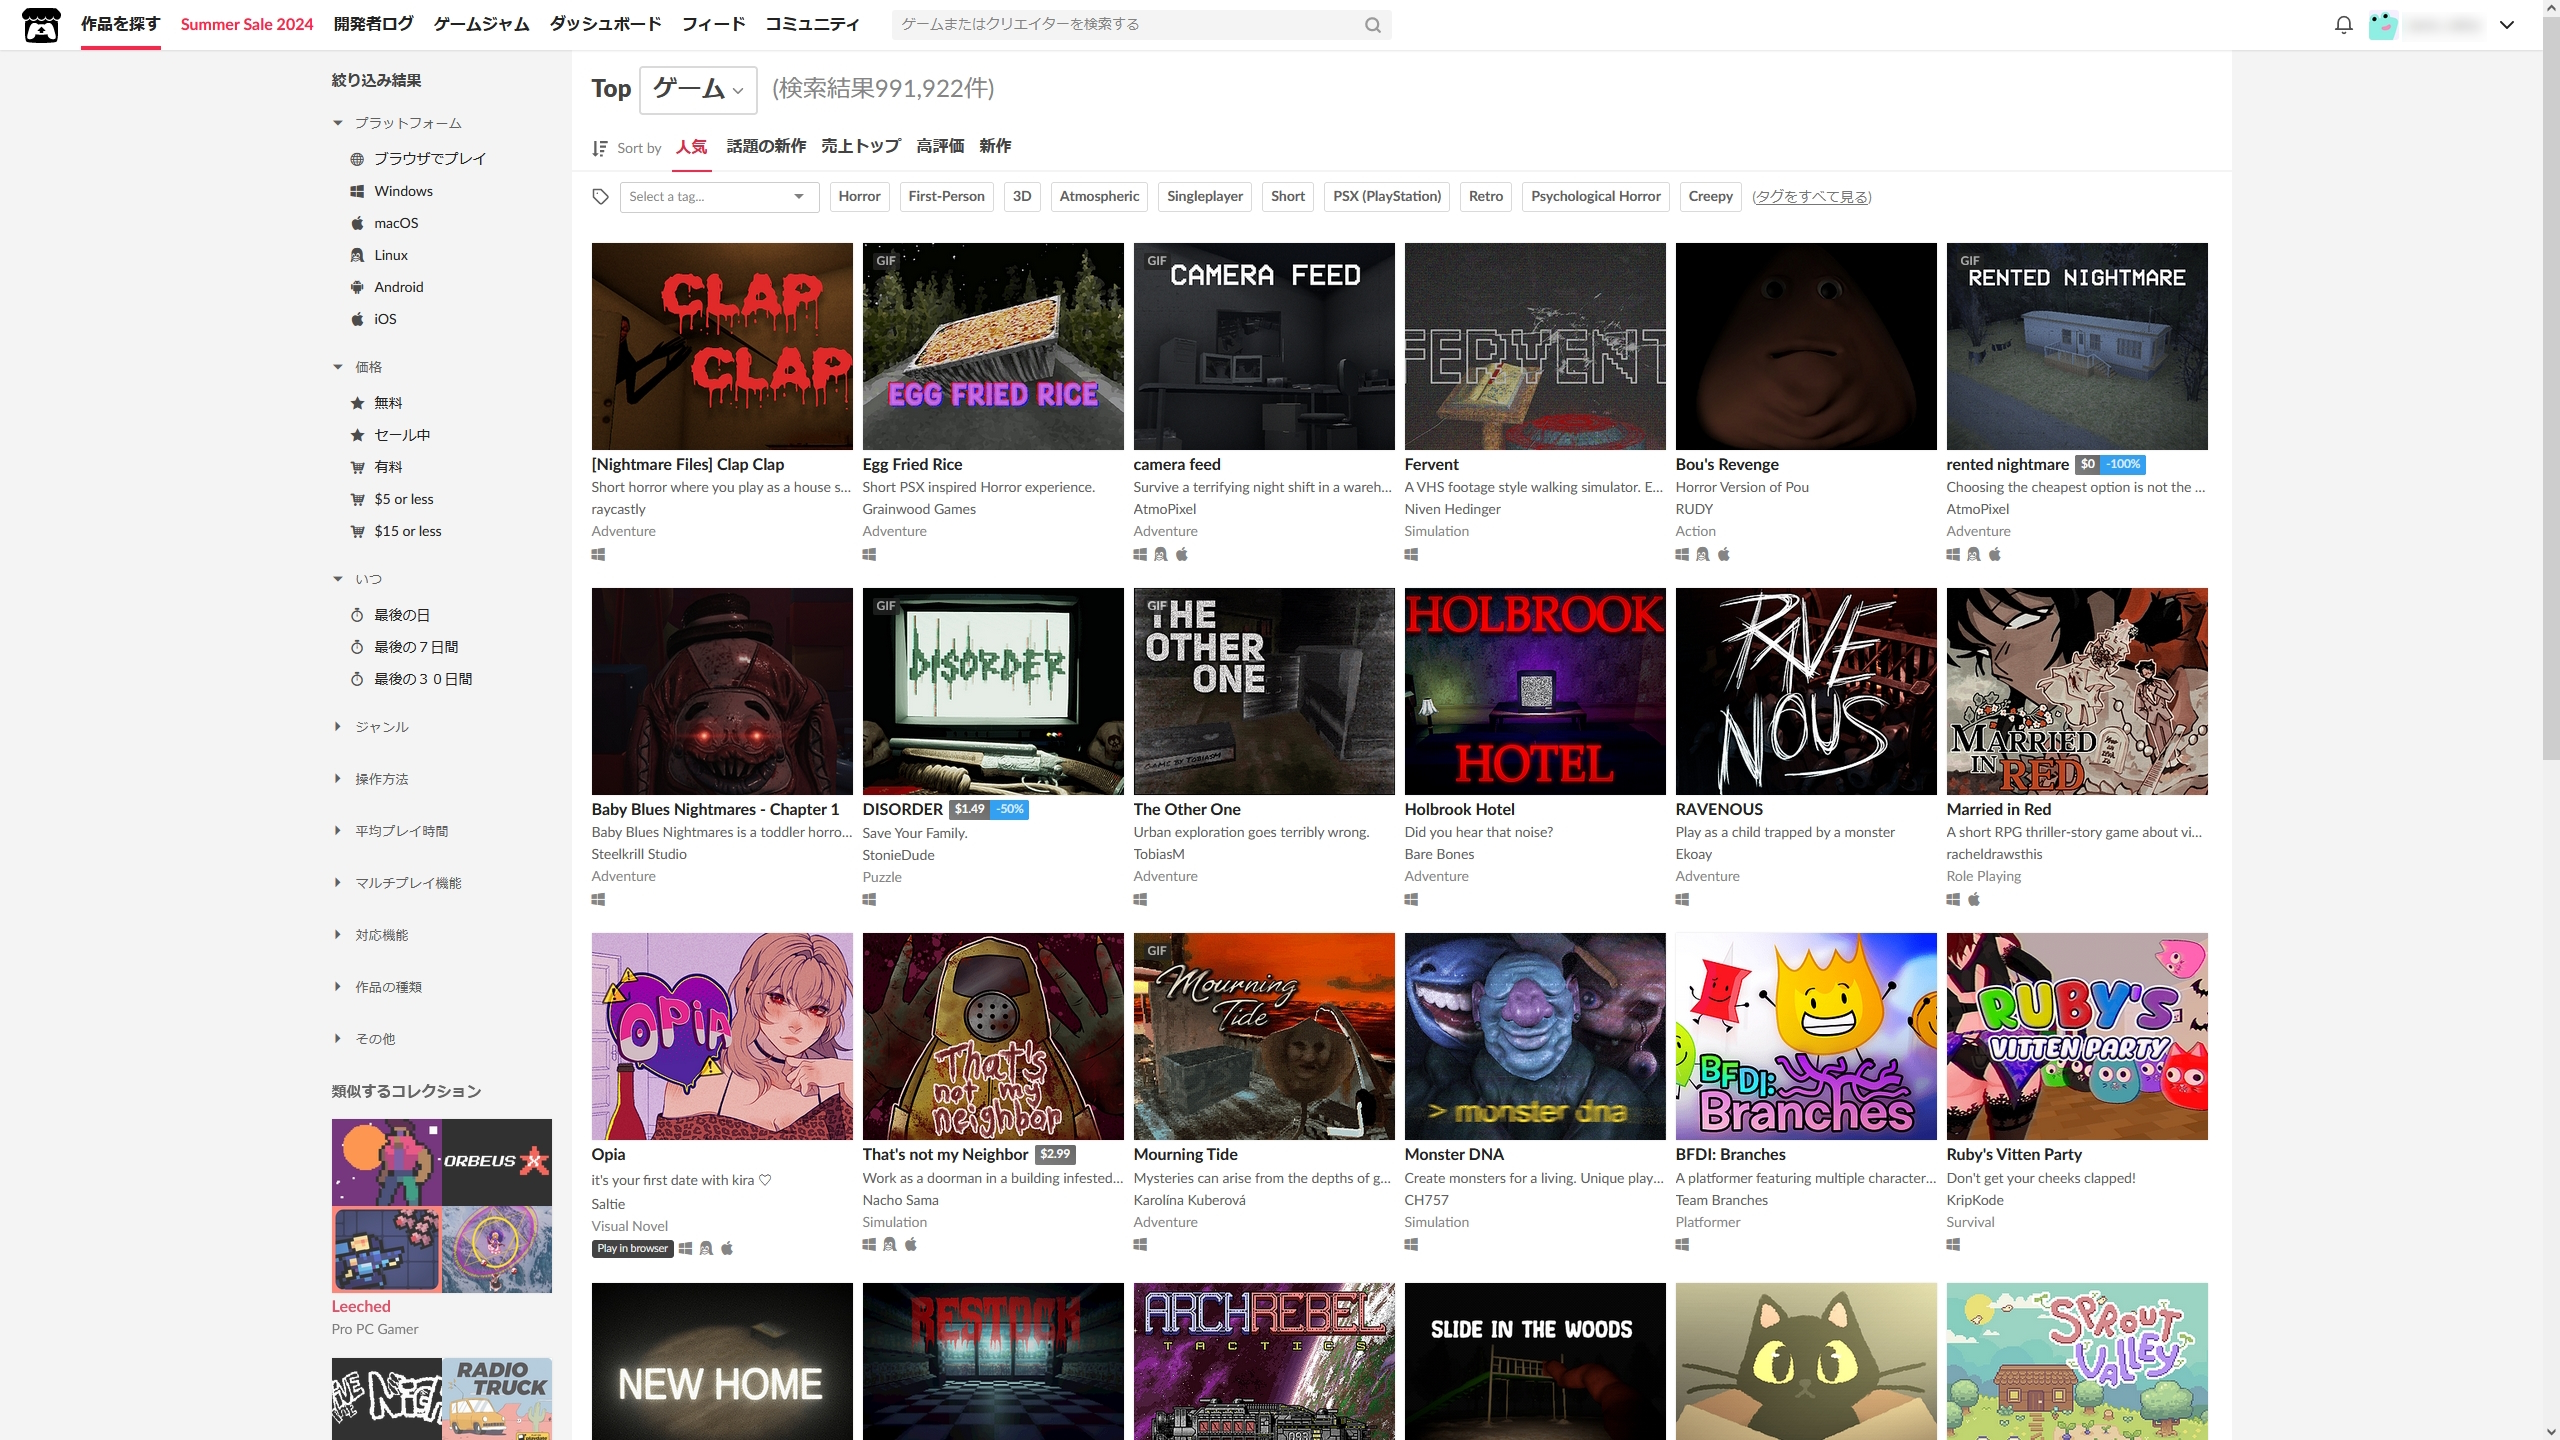Select the 無料 price filter
This screenshot has height=1440, width=2560.
(388, 403)
